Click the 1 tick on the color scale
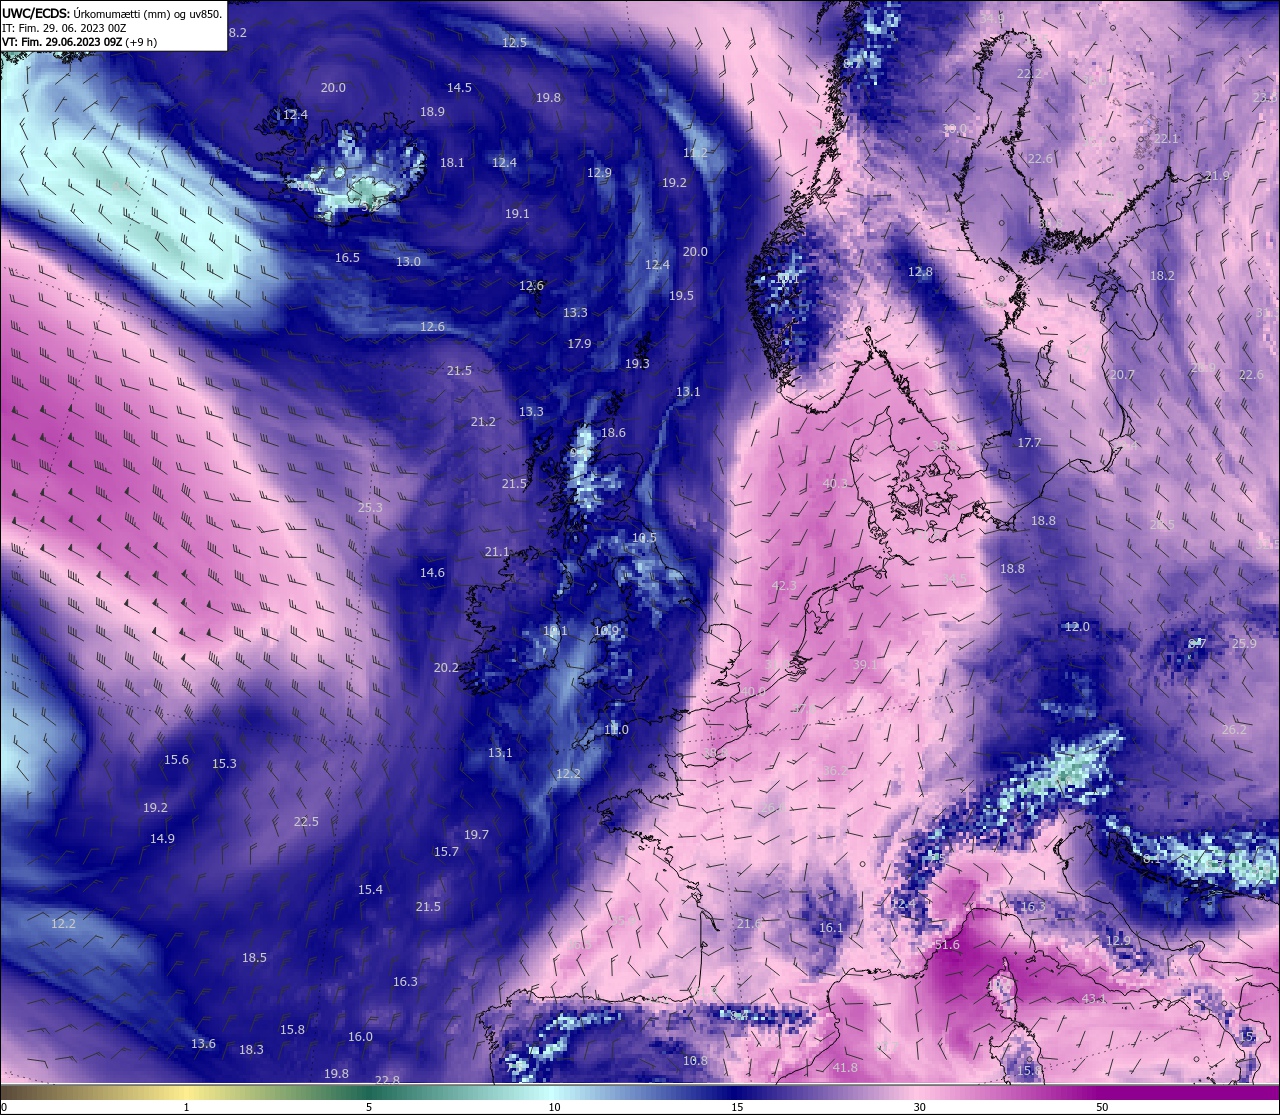This screenshot has width=1280, height=1115. coord(186,1107)
